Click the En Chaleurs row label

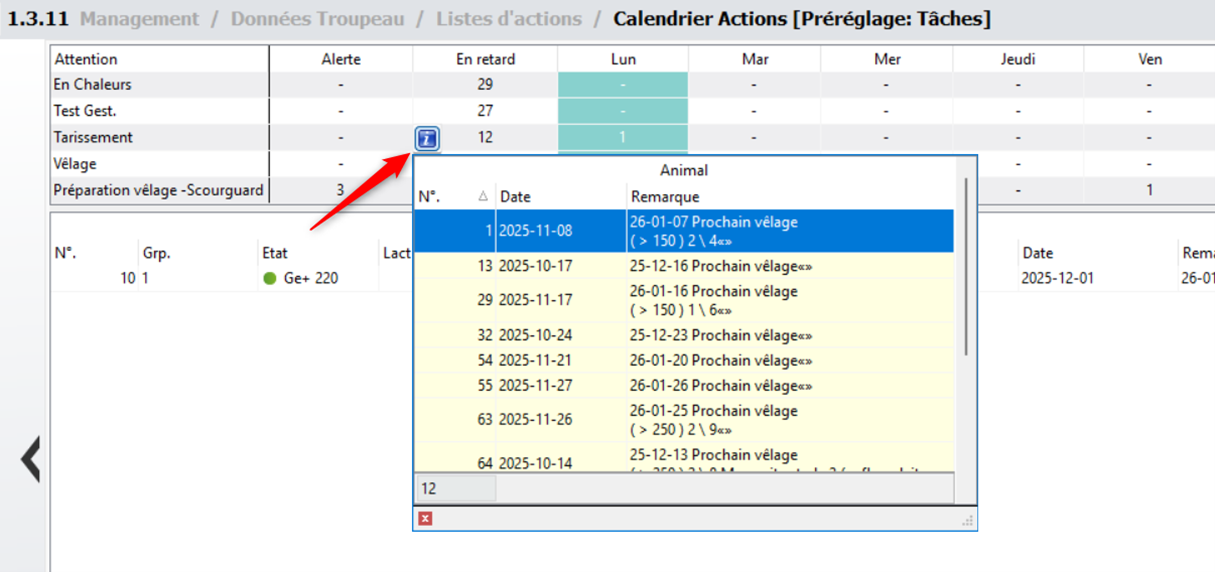pos(93,85)
